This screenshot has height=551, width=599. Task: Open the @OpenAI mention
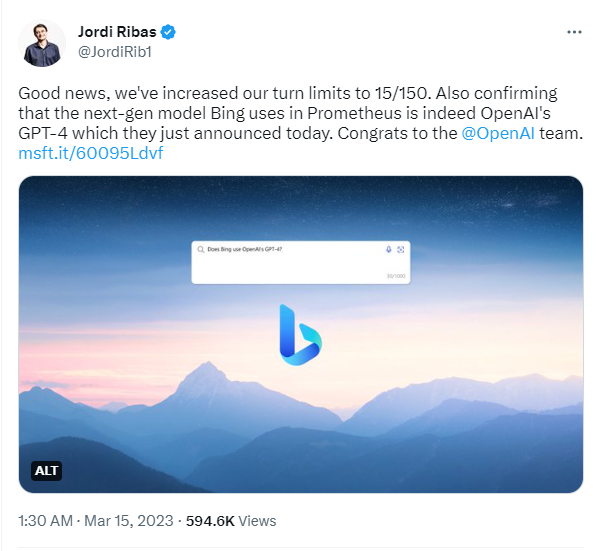pyautogui.click(x=498, y=133)
